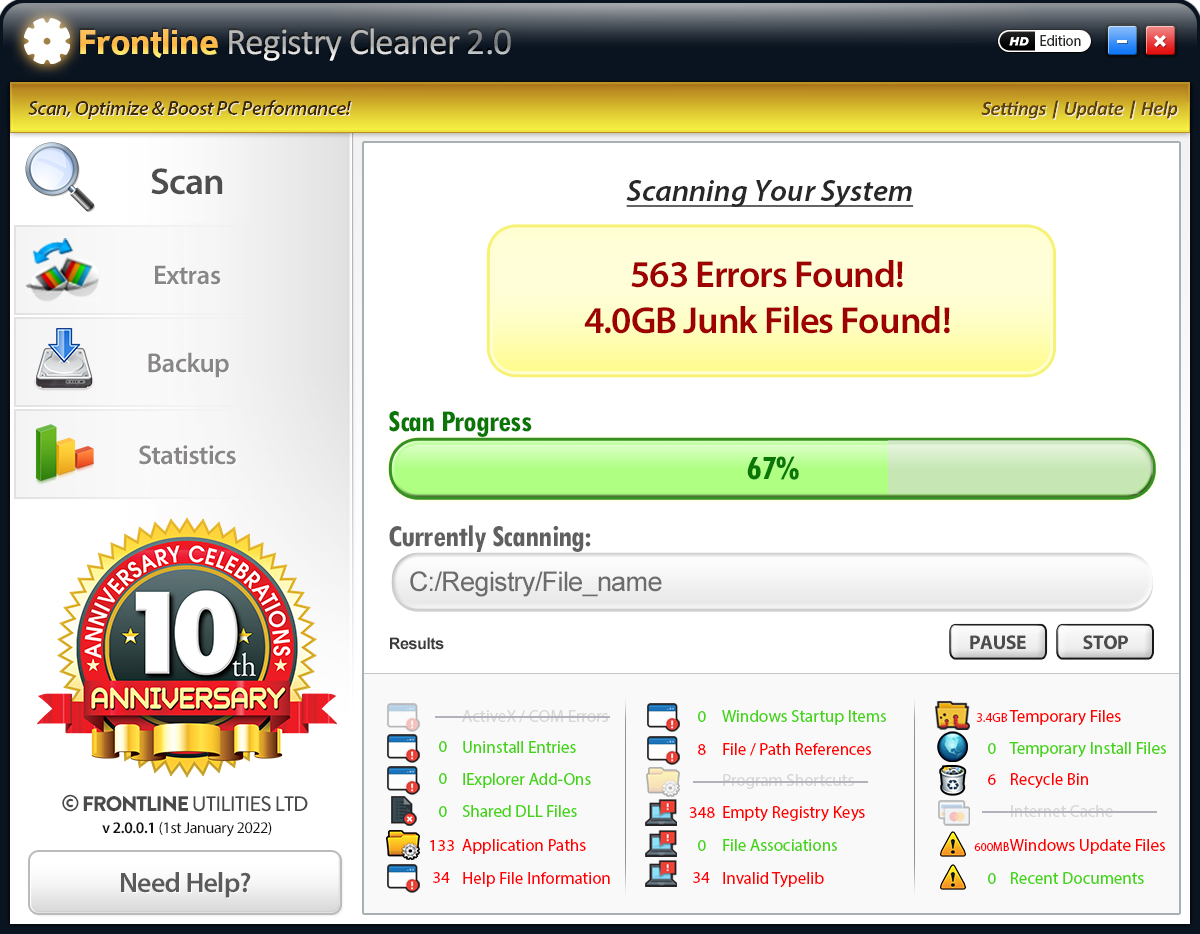The image size is (1200, 934).
Task: Click the Windows Startup Items icon
Action: point(662,716)
